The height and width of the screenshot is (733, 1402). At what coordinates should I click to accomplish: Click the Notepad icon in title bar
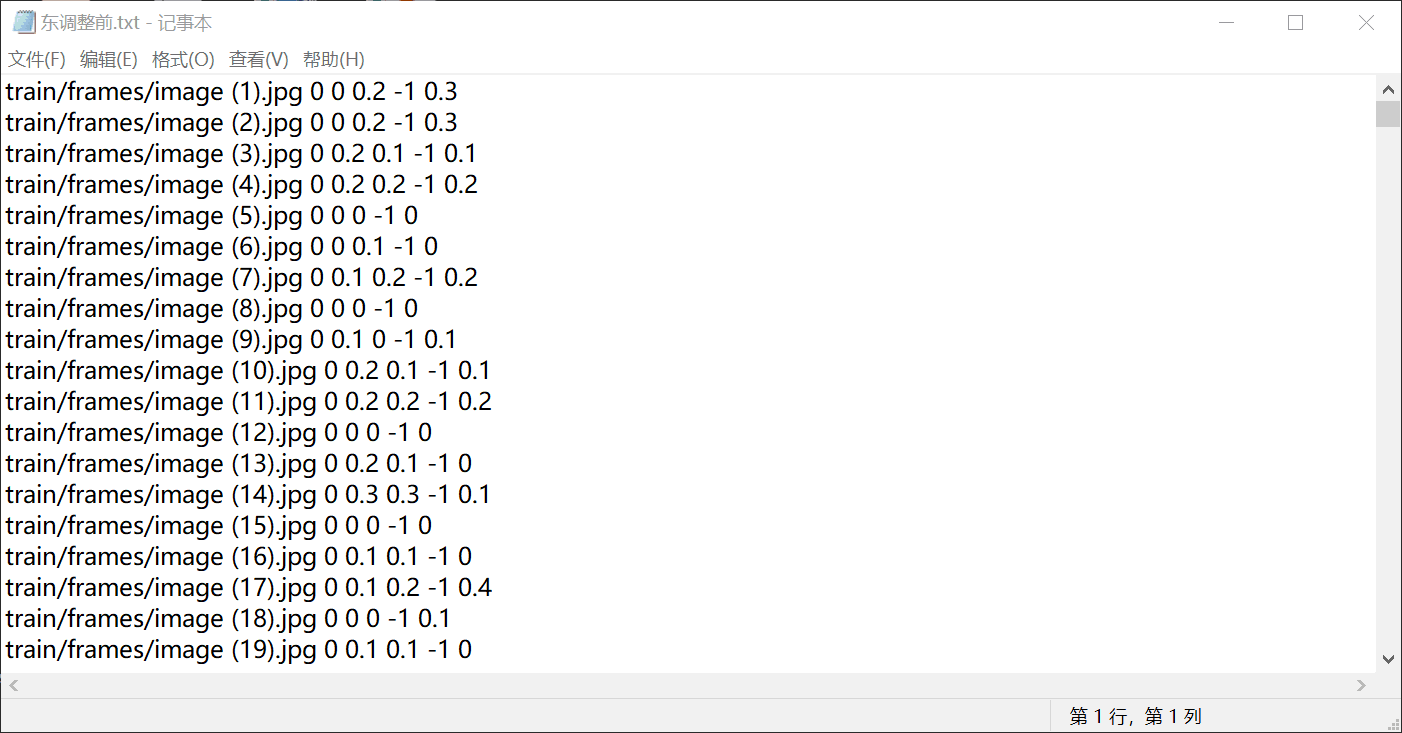pyautogui.click(x=23, y=22)
